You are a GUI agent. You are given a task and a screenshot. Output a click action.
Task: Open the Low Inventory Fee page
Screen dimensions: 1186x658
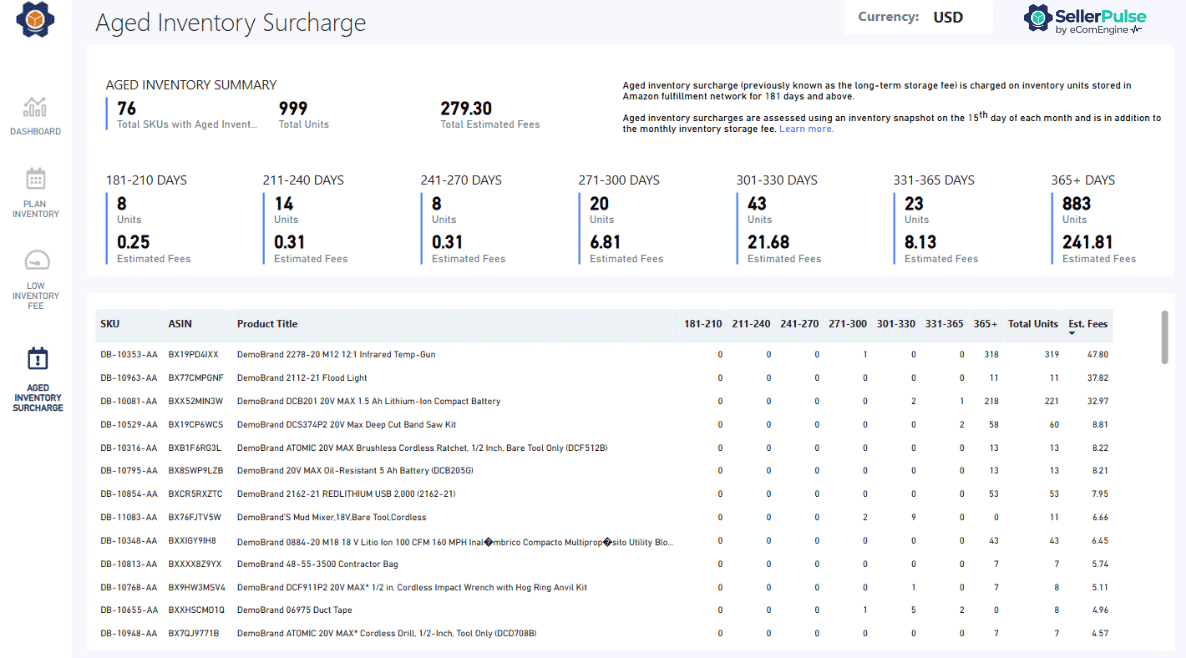tap(35, 272)
